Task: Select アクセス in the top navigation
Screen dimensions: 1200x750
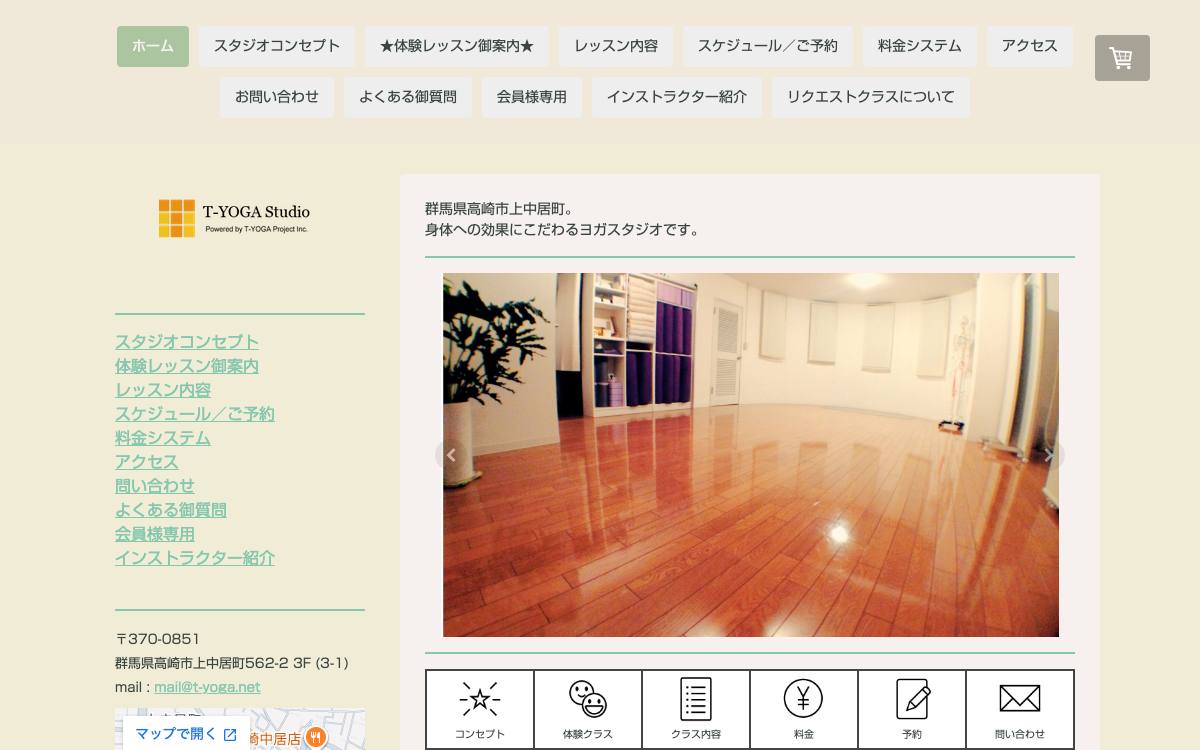Action: [x=1030, y=46]
